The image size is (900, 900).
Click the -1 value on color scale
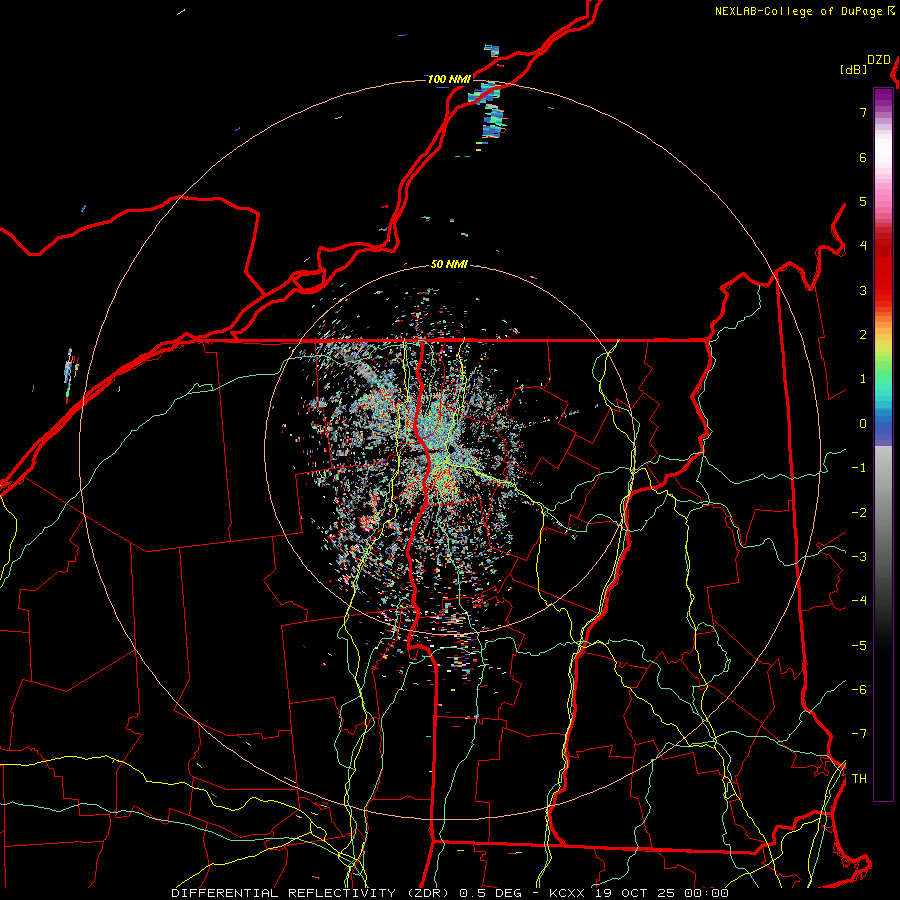pos(859,468)
